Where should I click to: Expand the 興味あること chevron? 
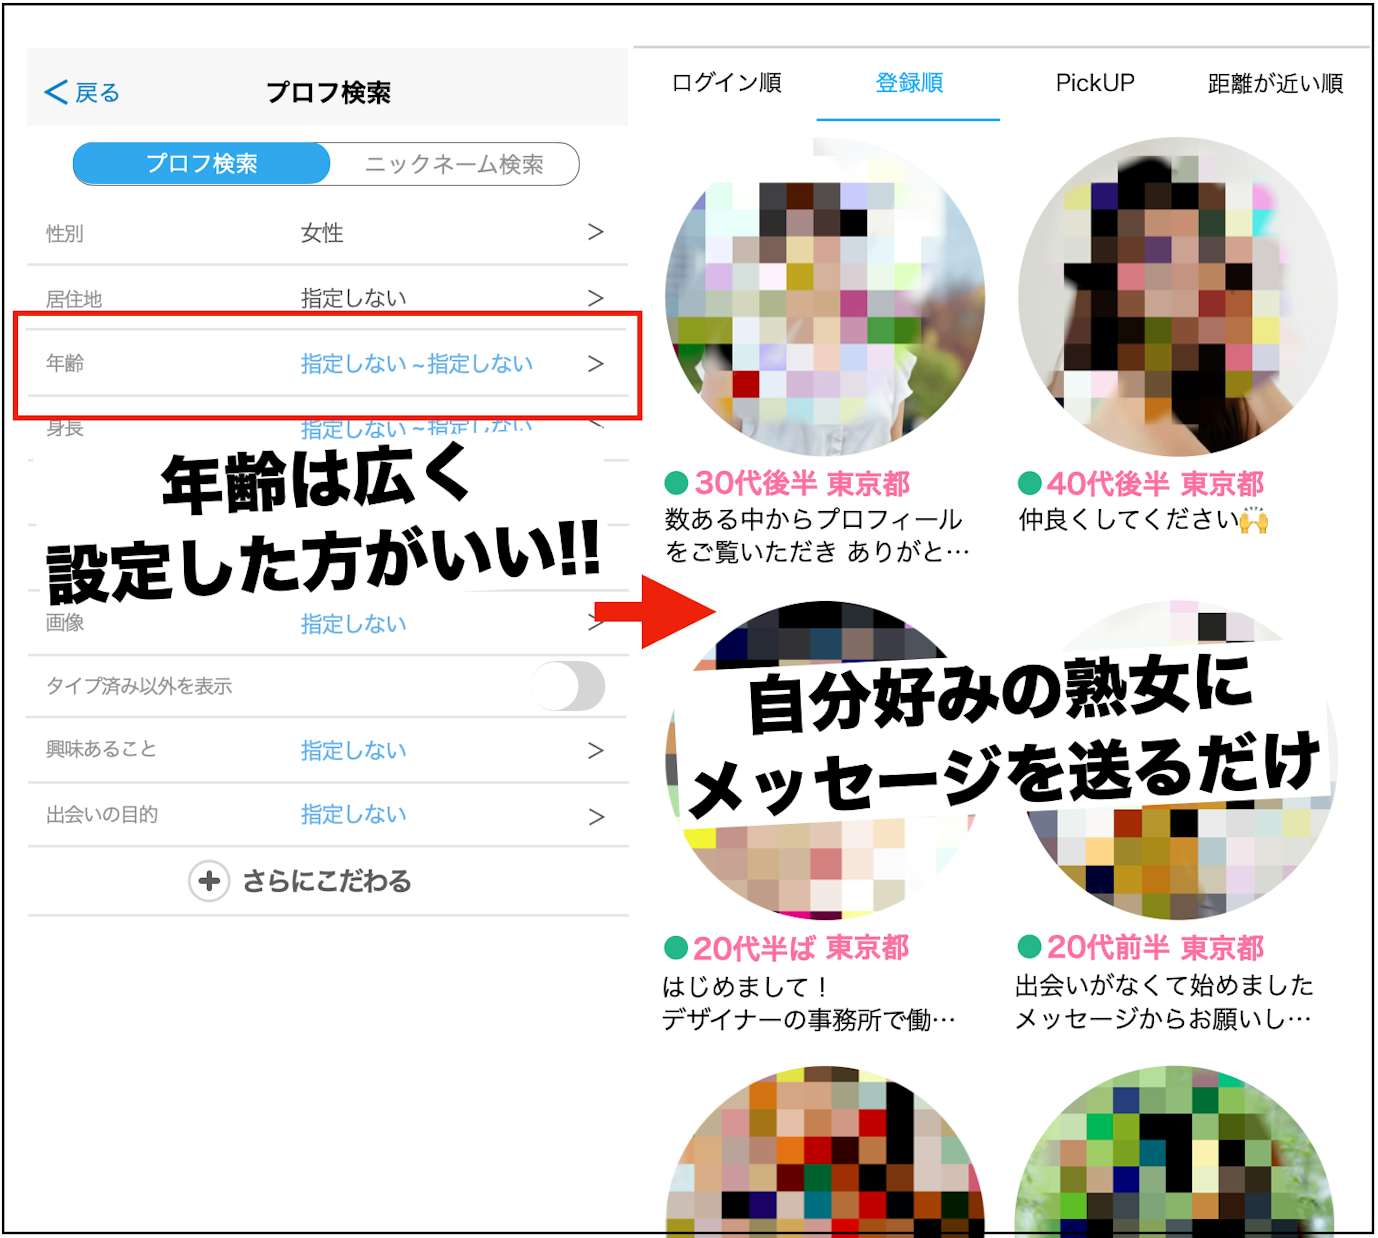pyautogui.click(x=595, y=750)
